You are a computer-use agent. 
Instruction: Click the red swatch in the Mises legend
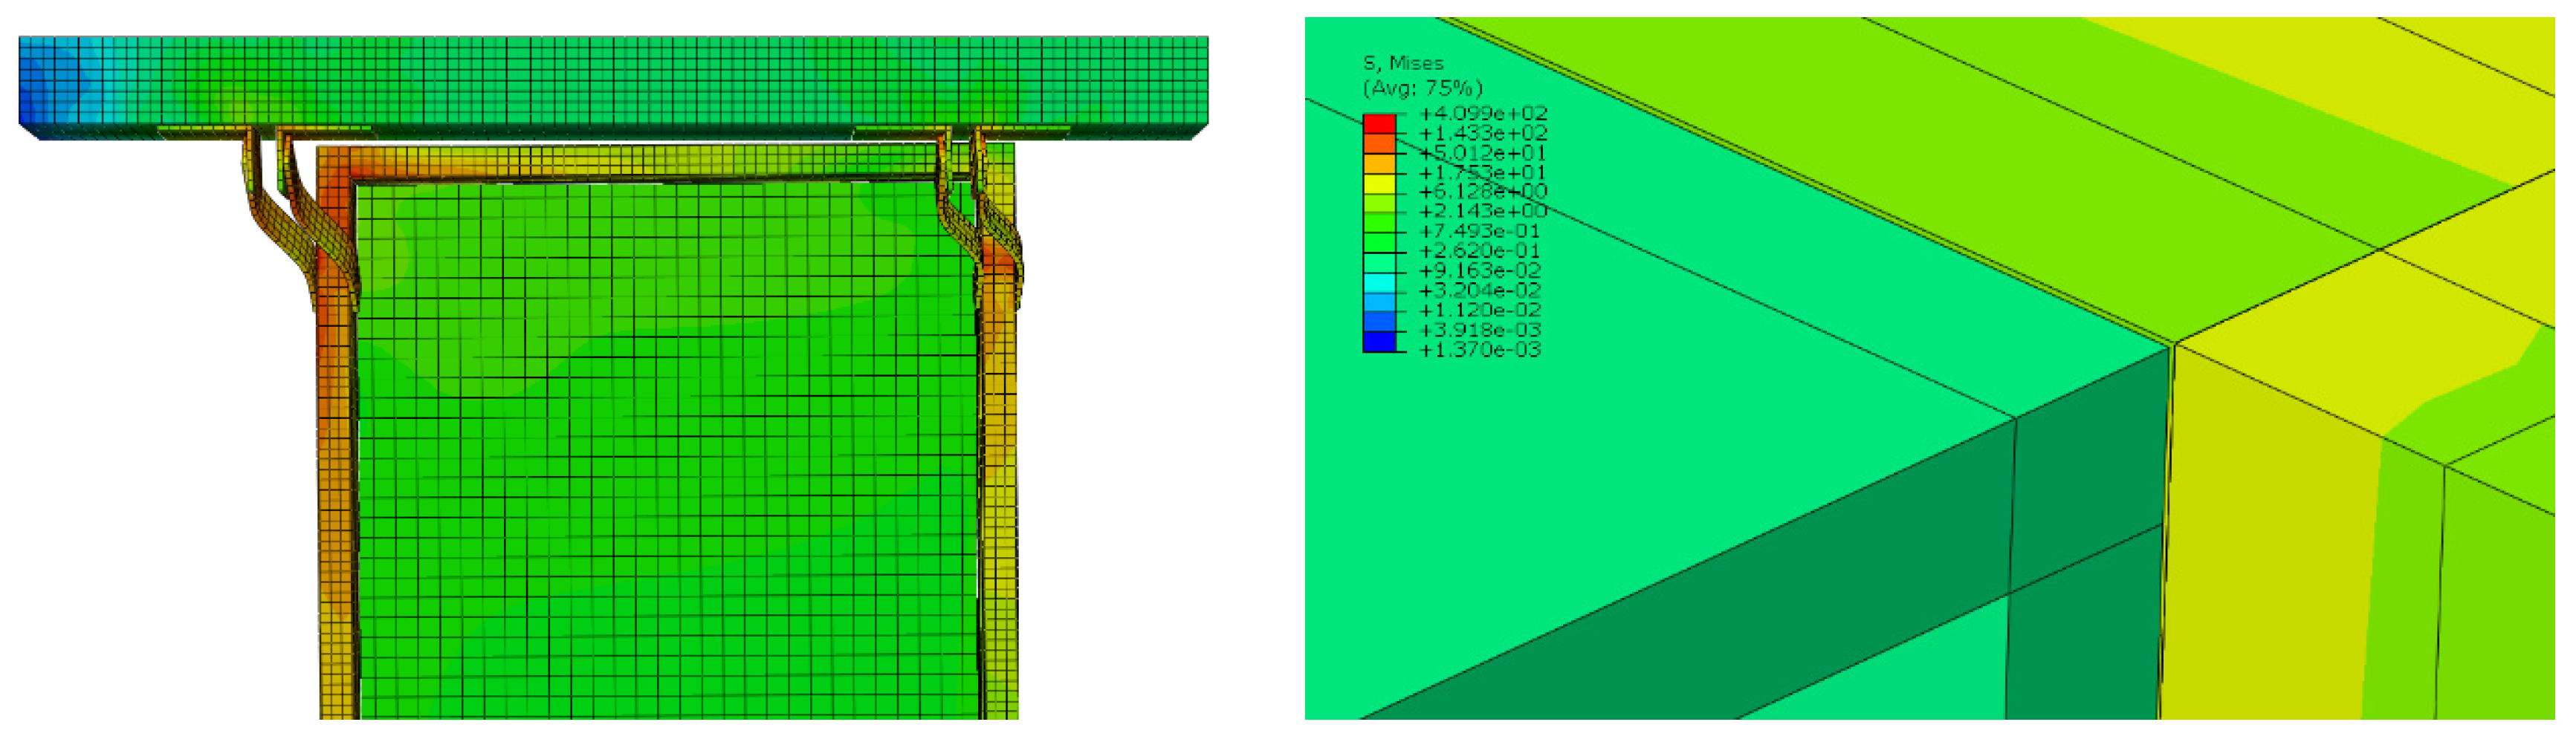1379,124
